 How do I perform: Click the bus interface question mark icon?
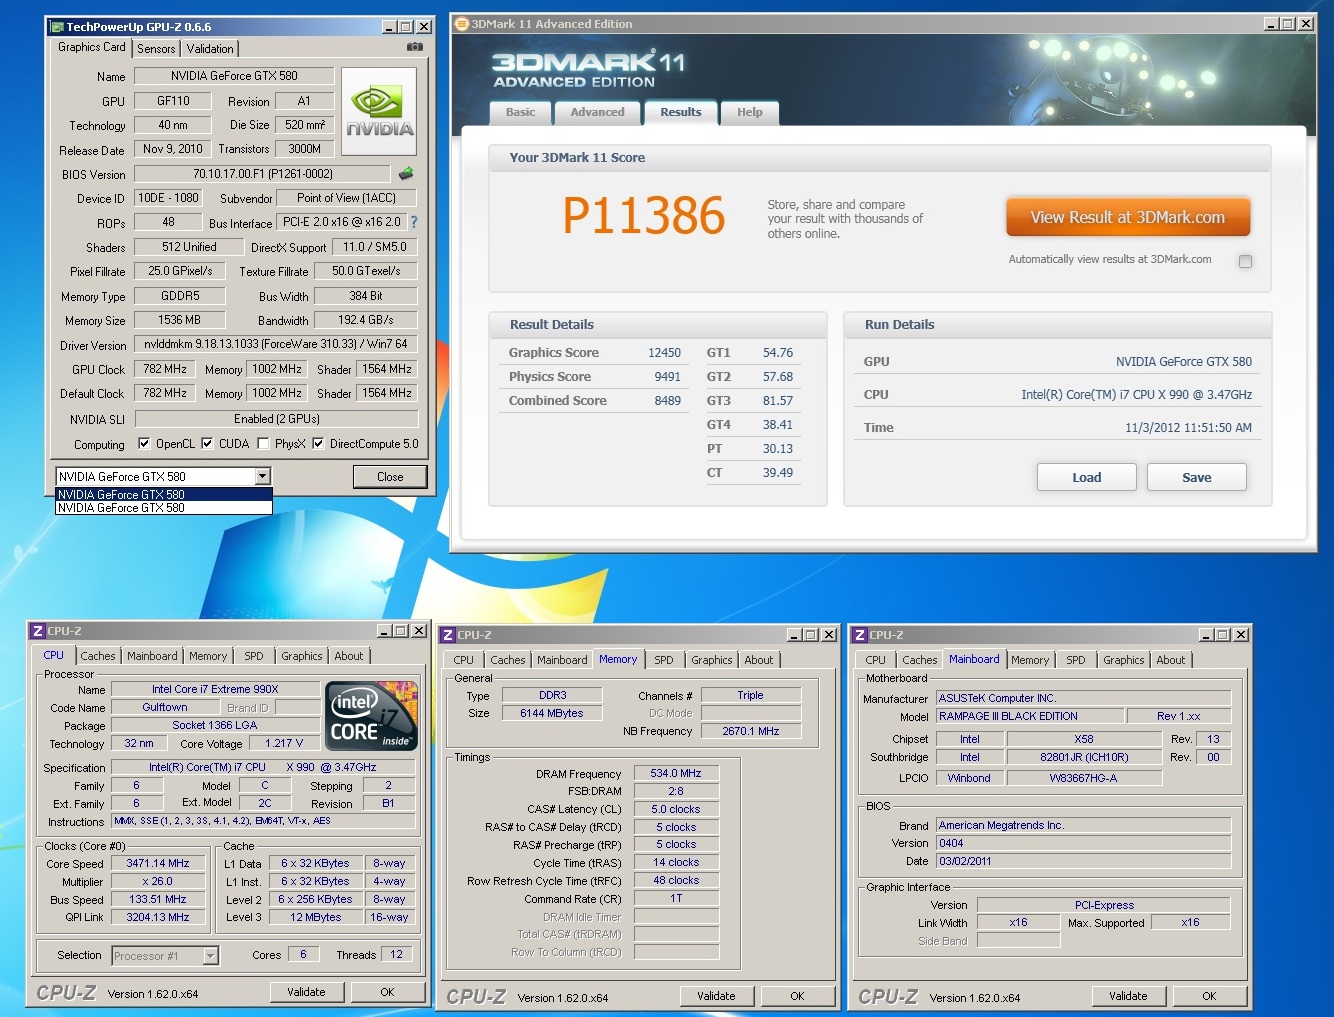pos(414,222)
